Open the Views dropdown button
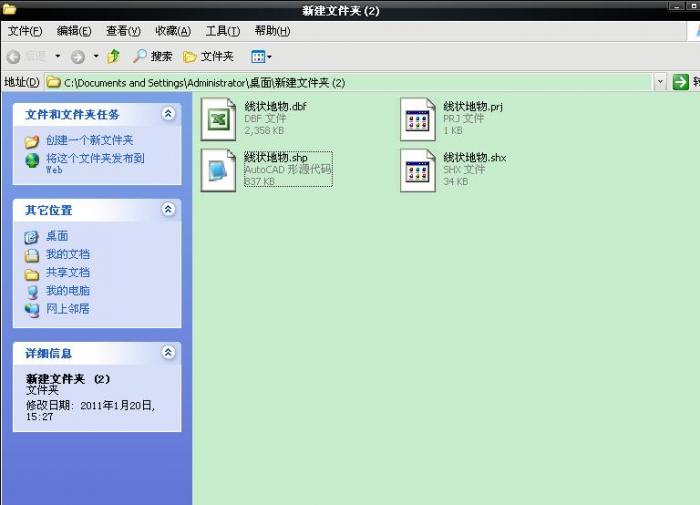Image resolution: width=700 pixels, height=505 pixels. pyautogui.click(x=261, y=57)
